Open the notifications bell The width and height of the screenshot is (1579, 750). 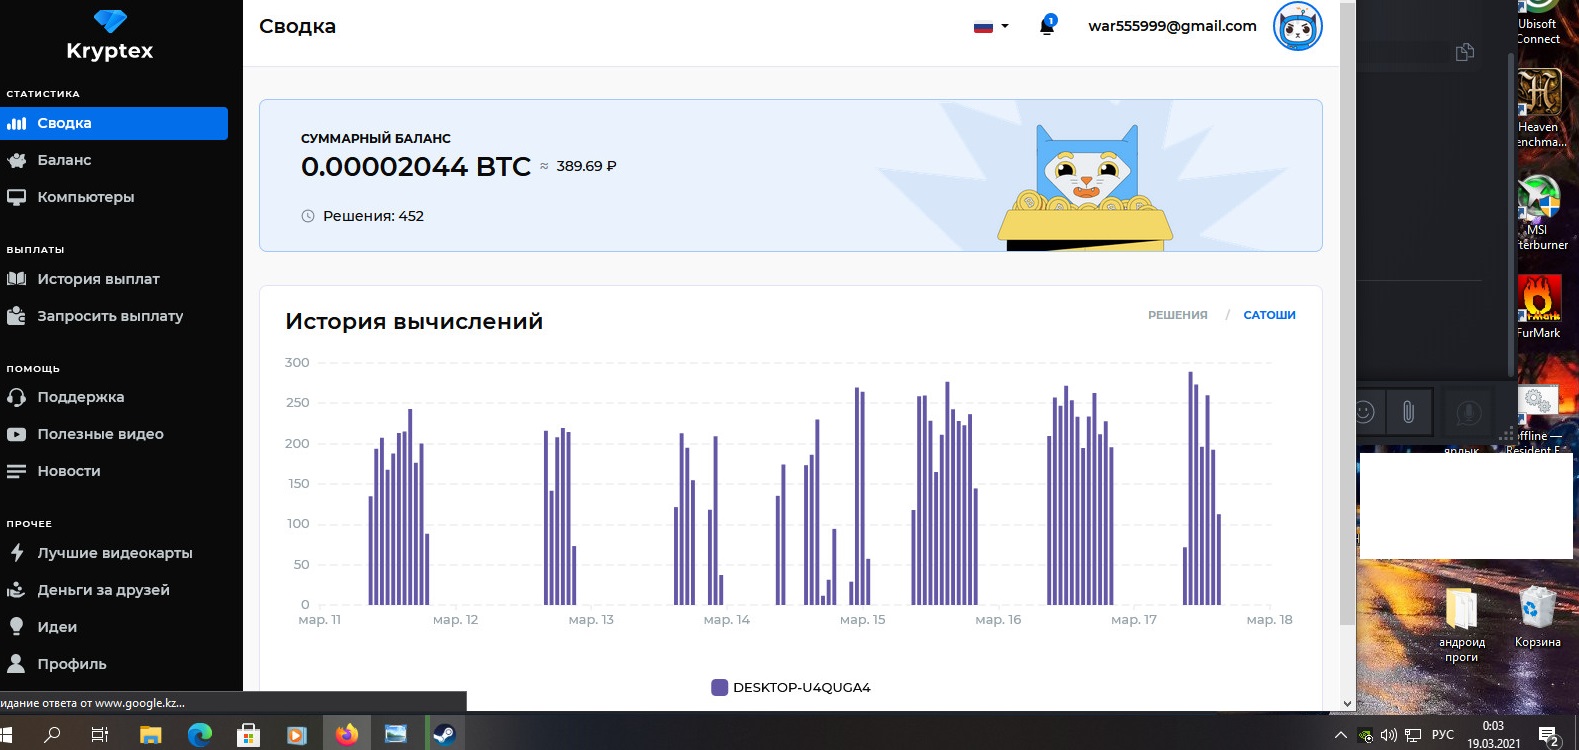point(1047,26)
